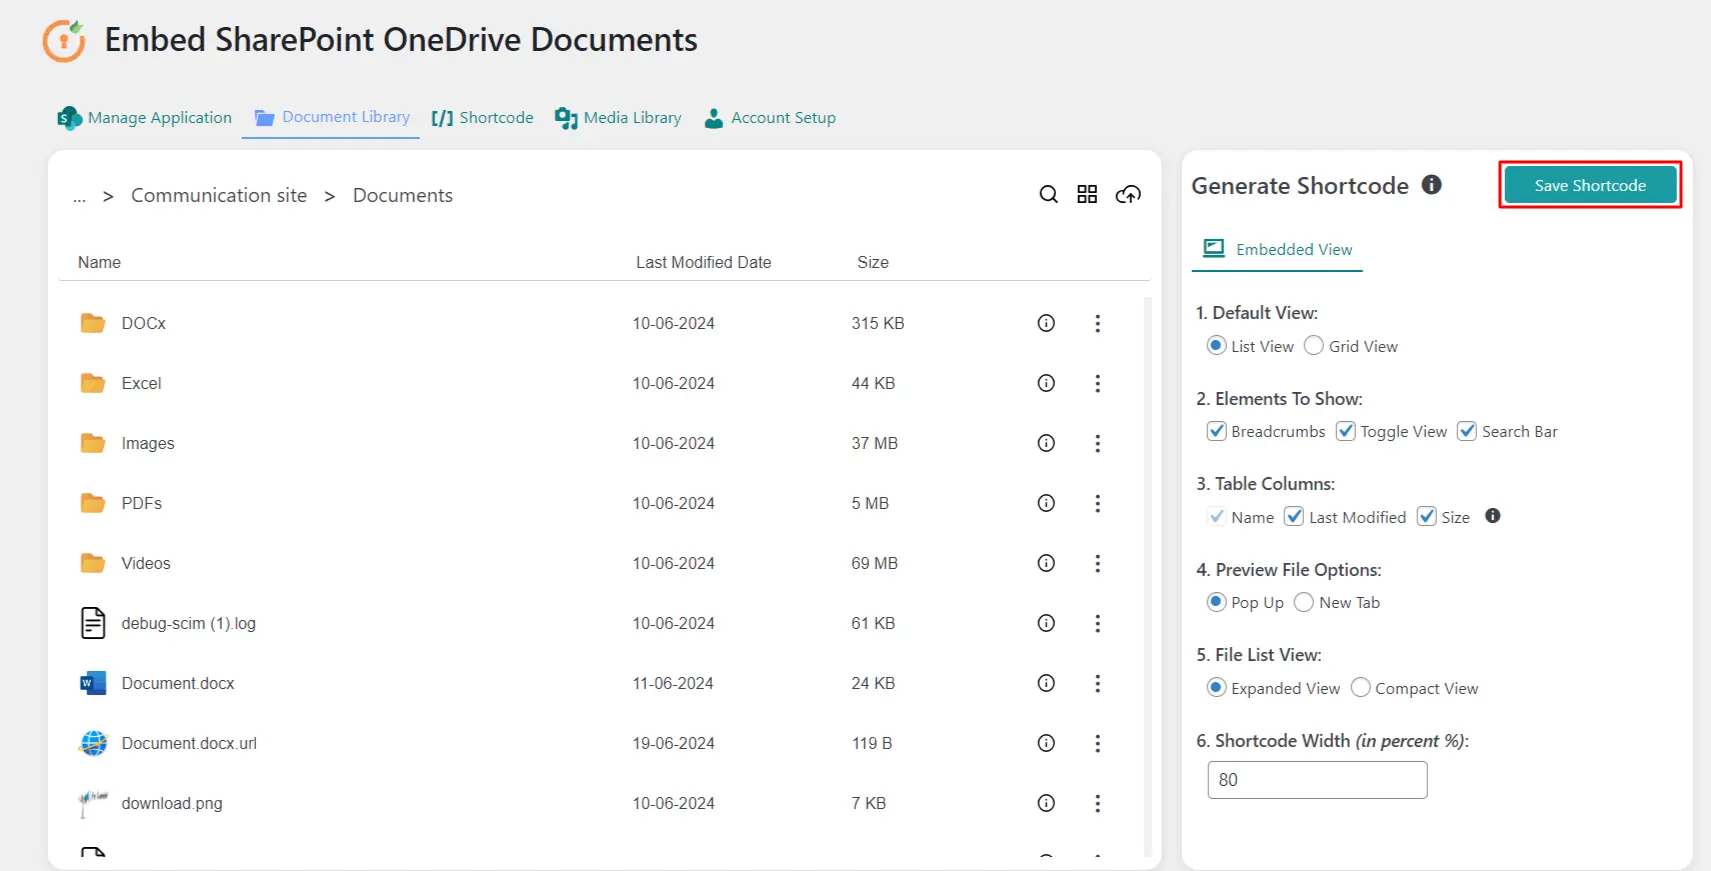Image resolution: width=1711 pixels, height=871 pixels.
Task: Open info for the PDFs folder
Action: [1046, 503]
